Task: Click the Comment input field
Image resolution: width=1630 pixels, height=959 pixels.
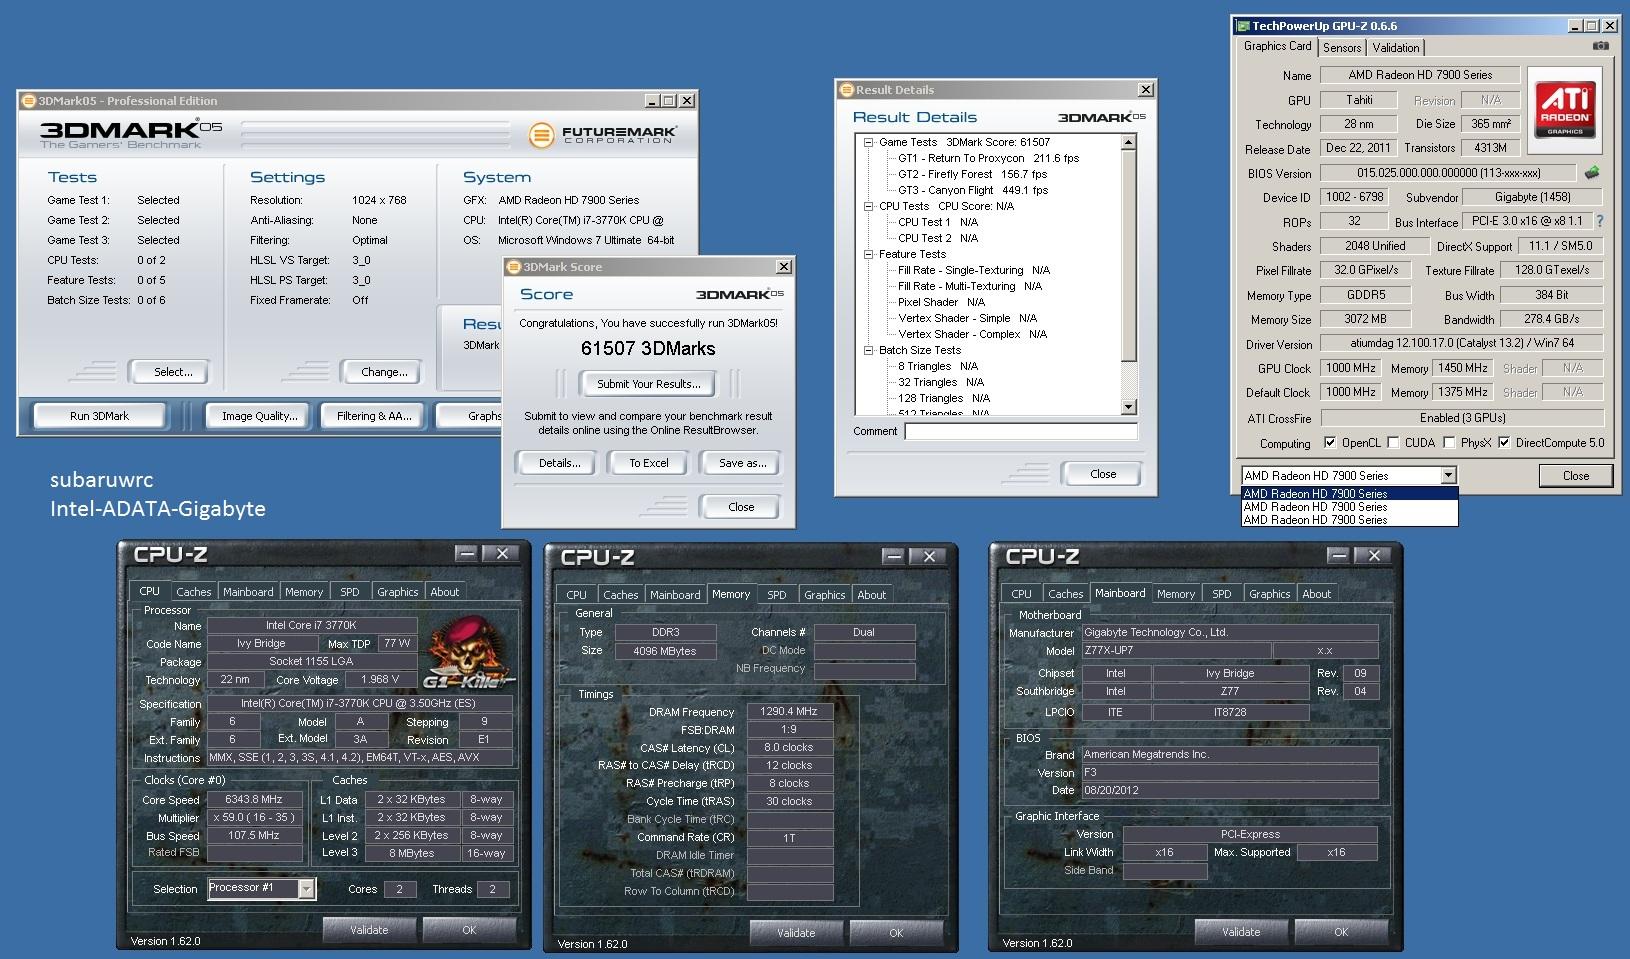Action: 1021,432
